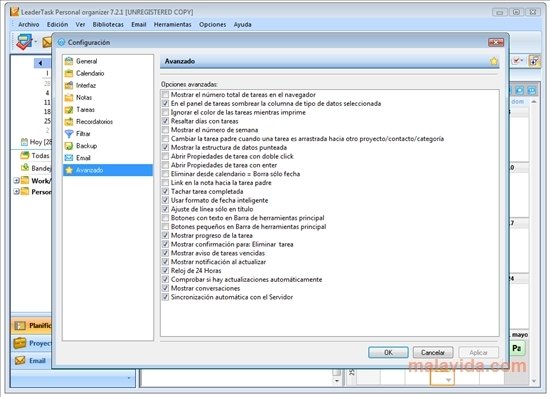This screenshot has width=550, height=397.
Task: Toggle Tachar tarea completada checkbox
Action: point(165,191)
